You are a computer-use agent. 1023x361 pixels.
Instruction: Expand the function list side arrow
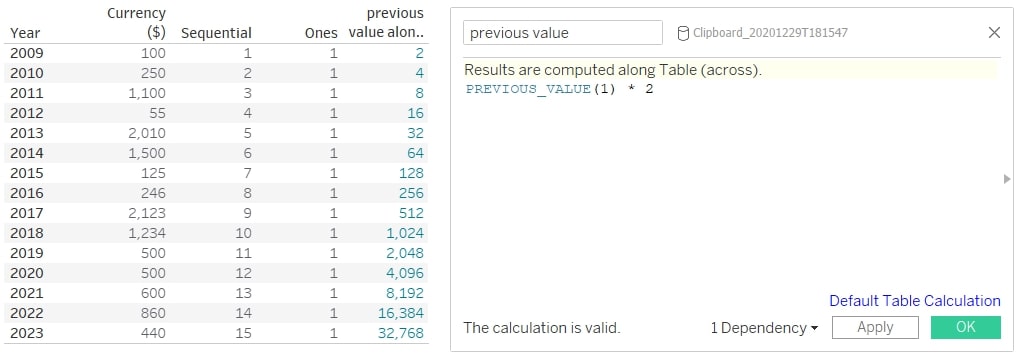[x=1007, y=179]
